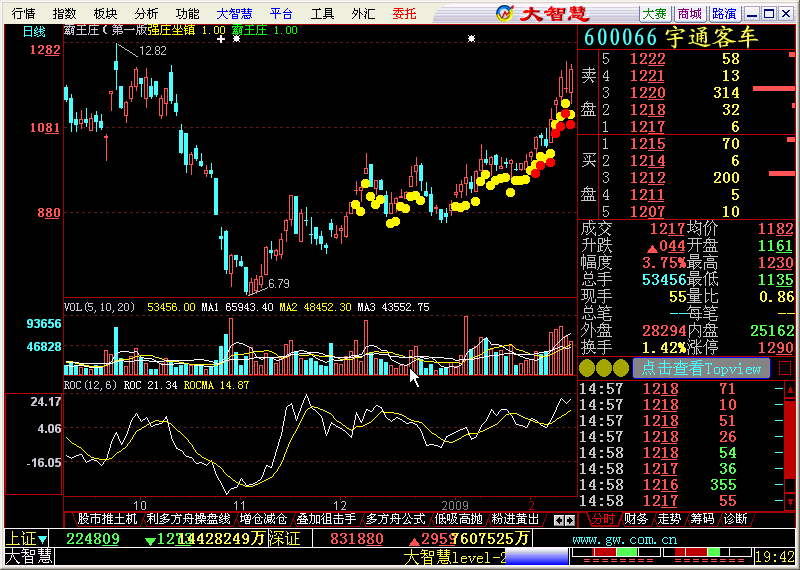Image resolution: width=800 pixels, height=570 pixels.
Task: Click the 点击查看Topview button
Action: [701, 368]
